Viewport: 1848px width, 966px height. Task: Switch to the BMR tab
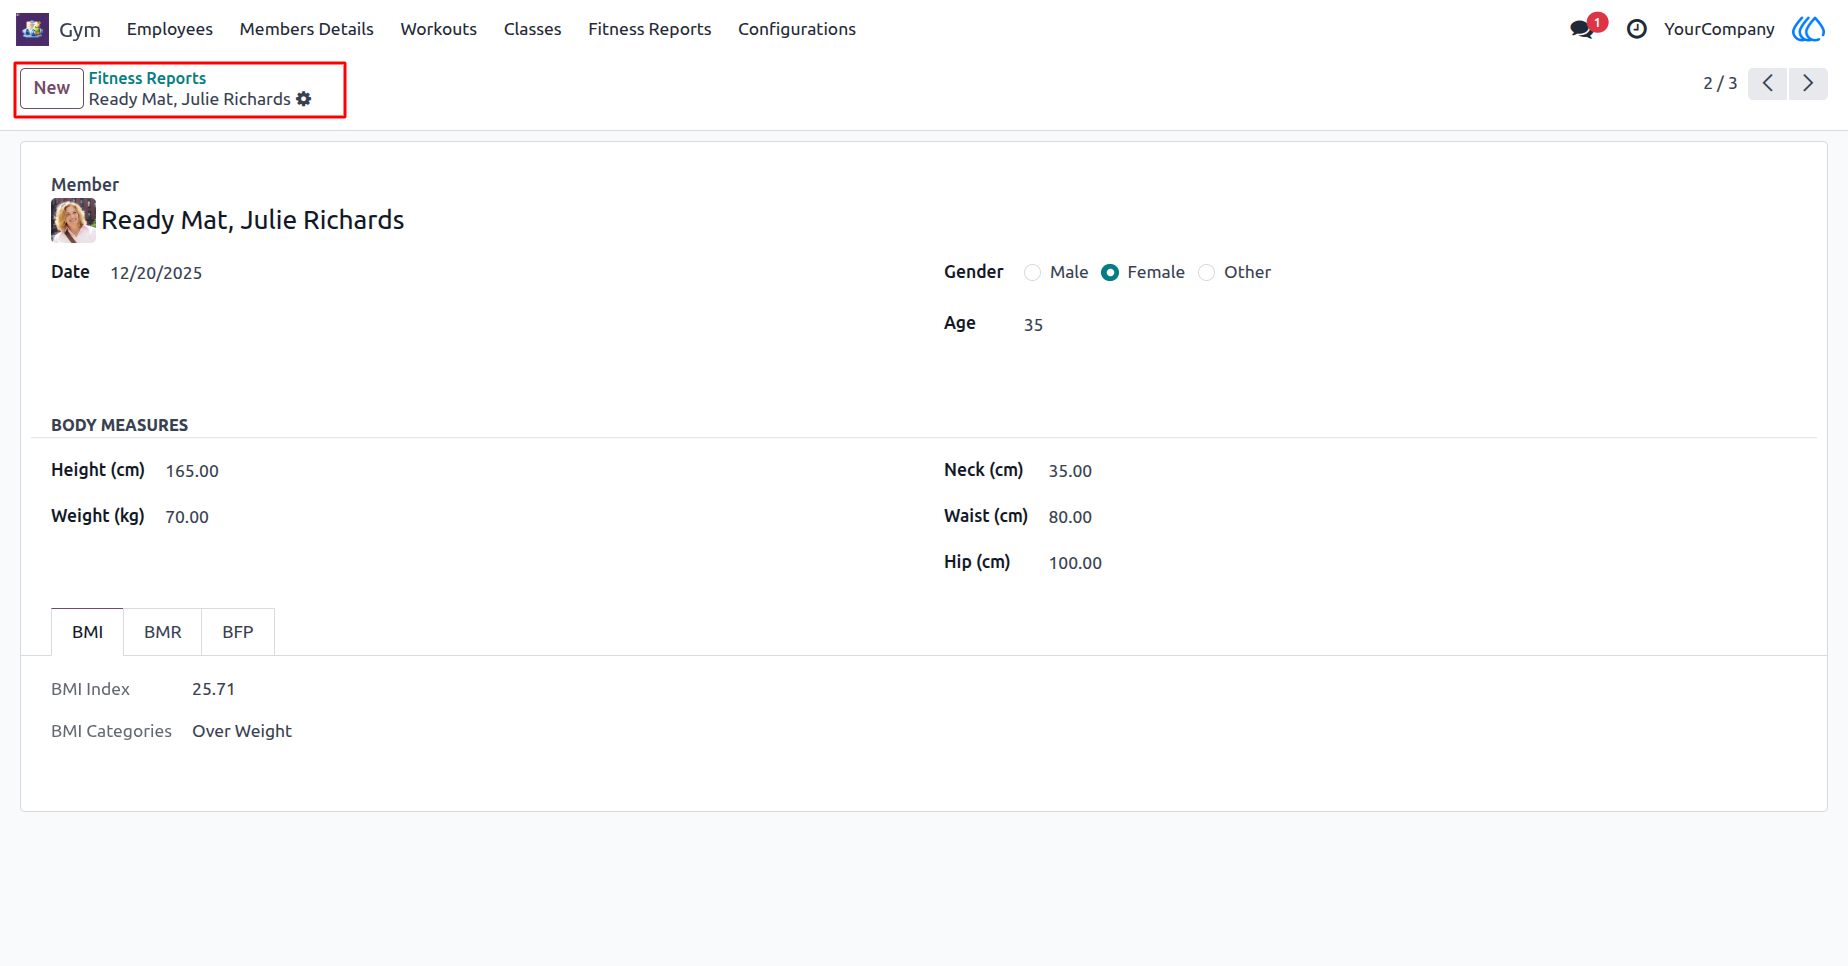[163, 632]
